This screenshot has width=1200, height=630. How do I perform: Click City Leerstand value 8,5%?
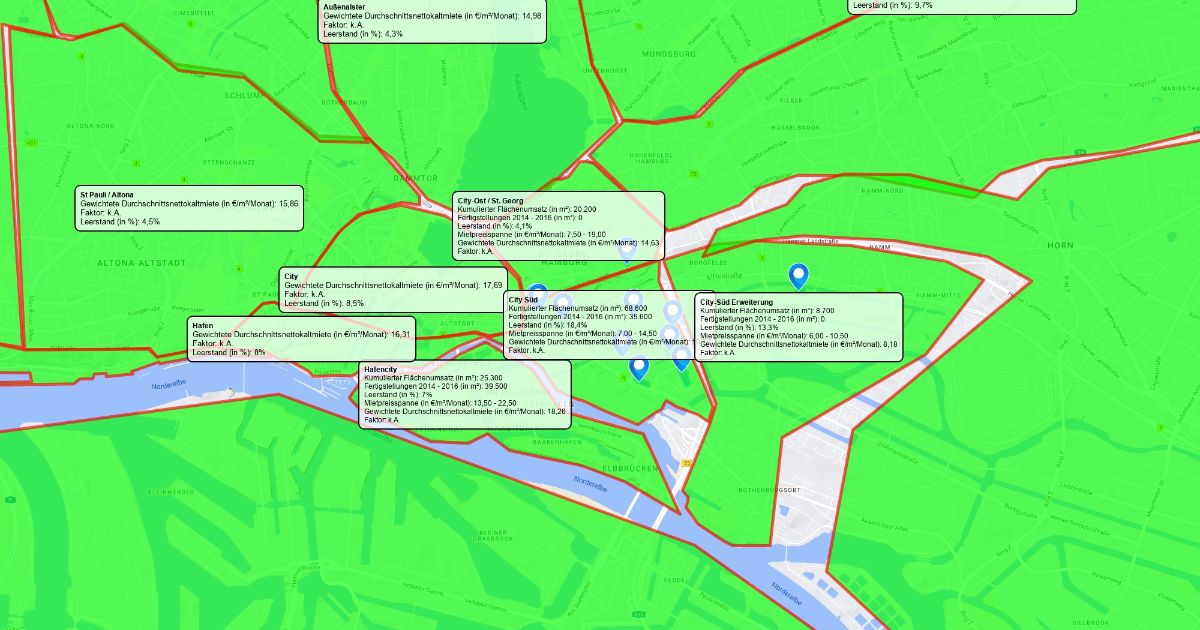coord(324,302)
